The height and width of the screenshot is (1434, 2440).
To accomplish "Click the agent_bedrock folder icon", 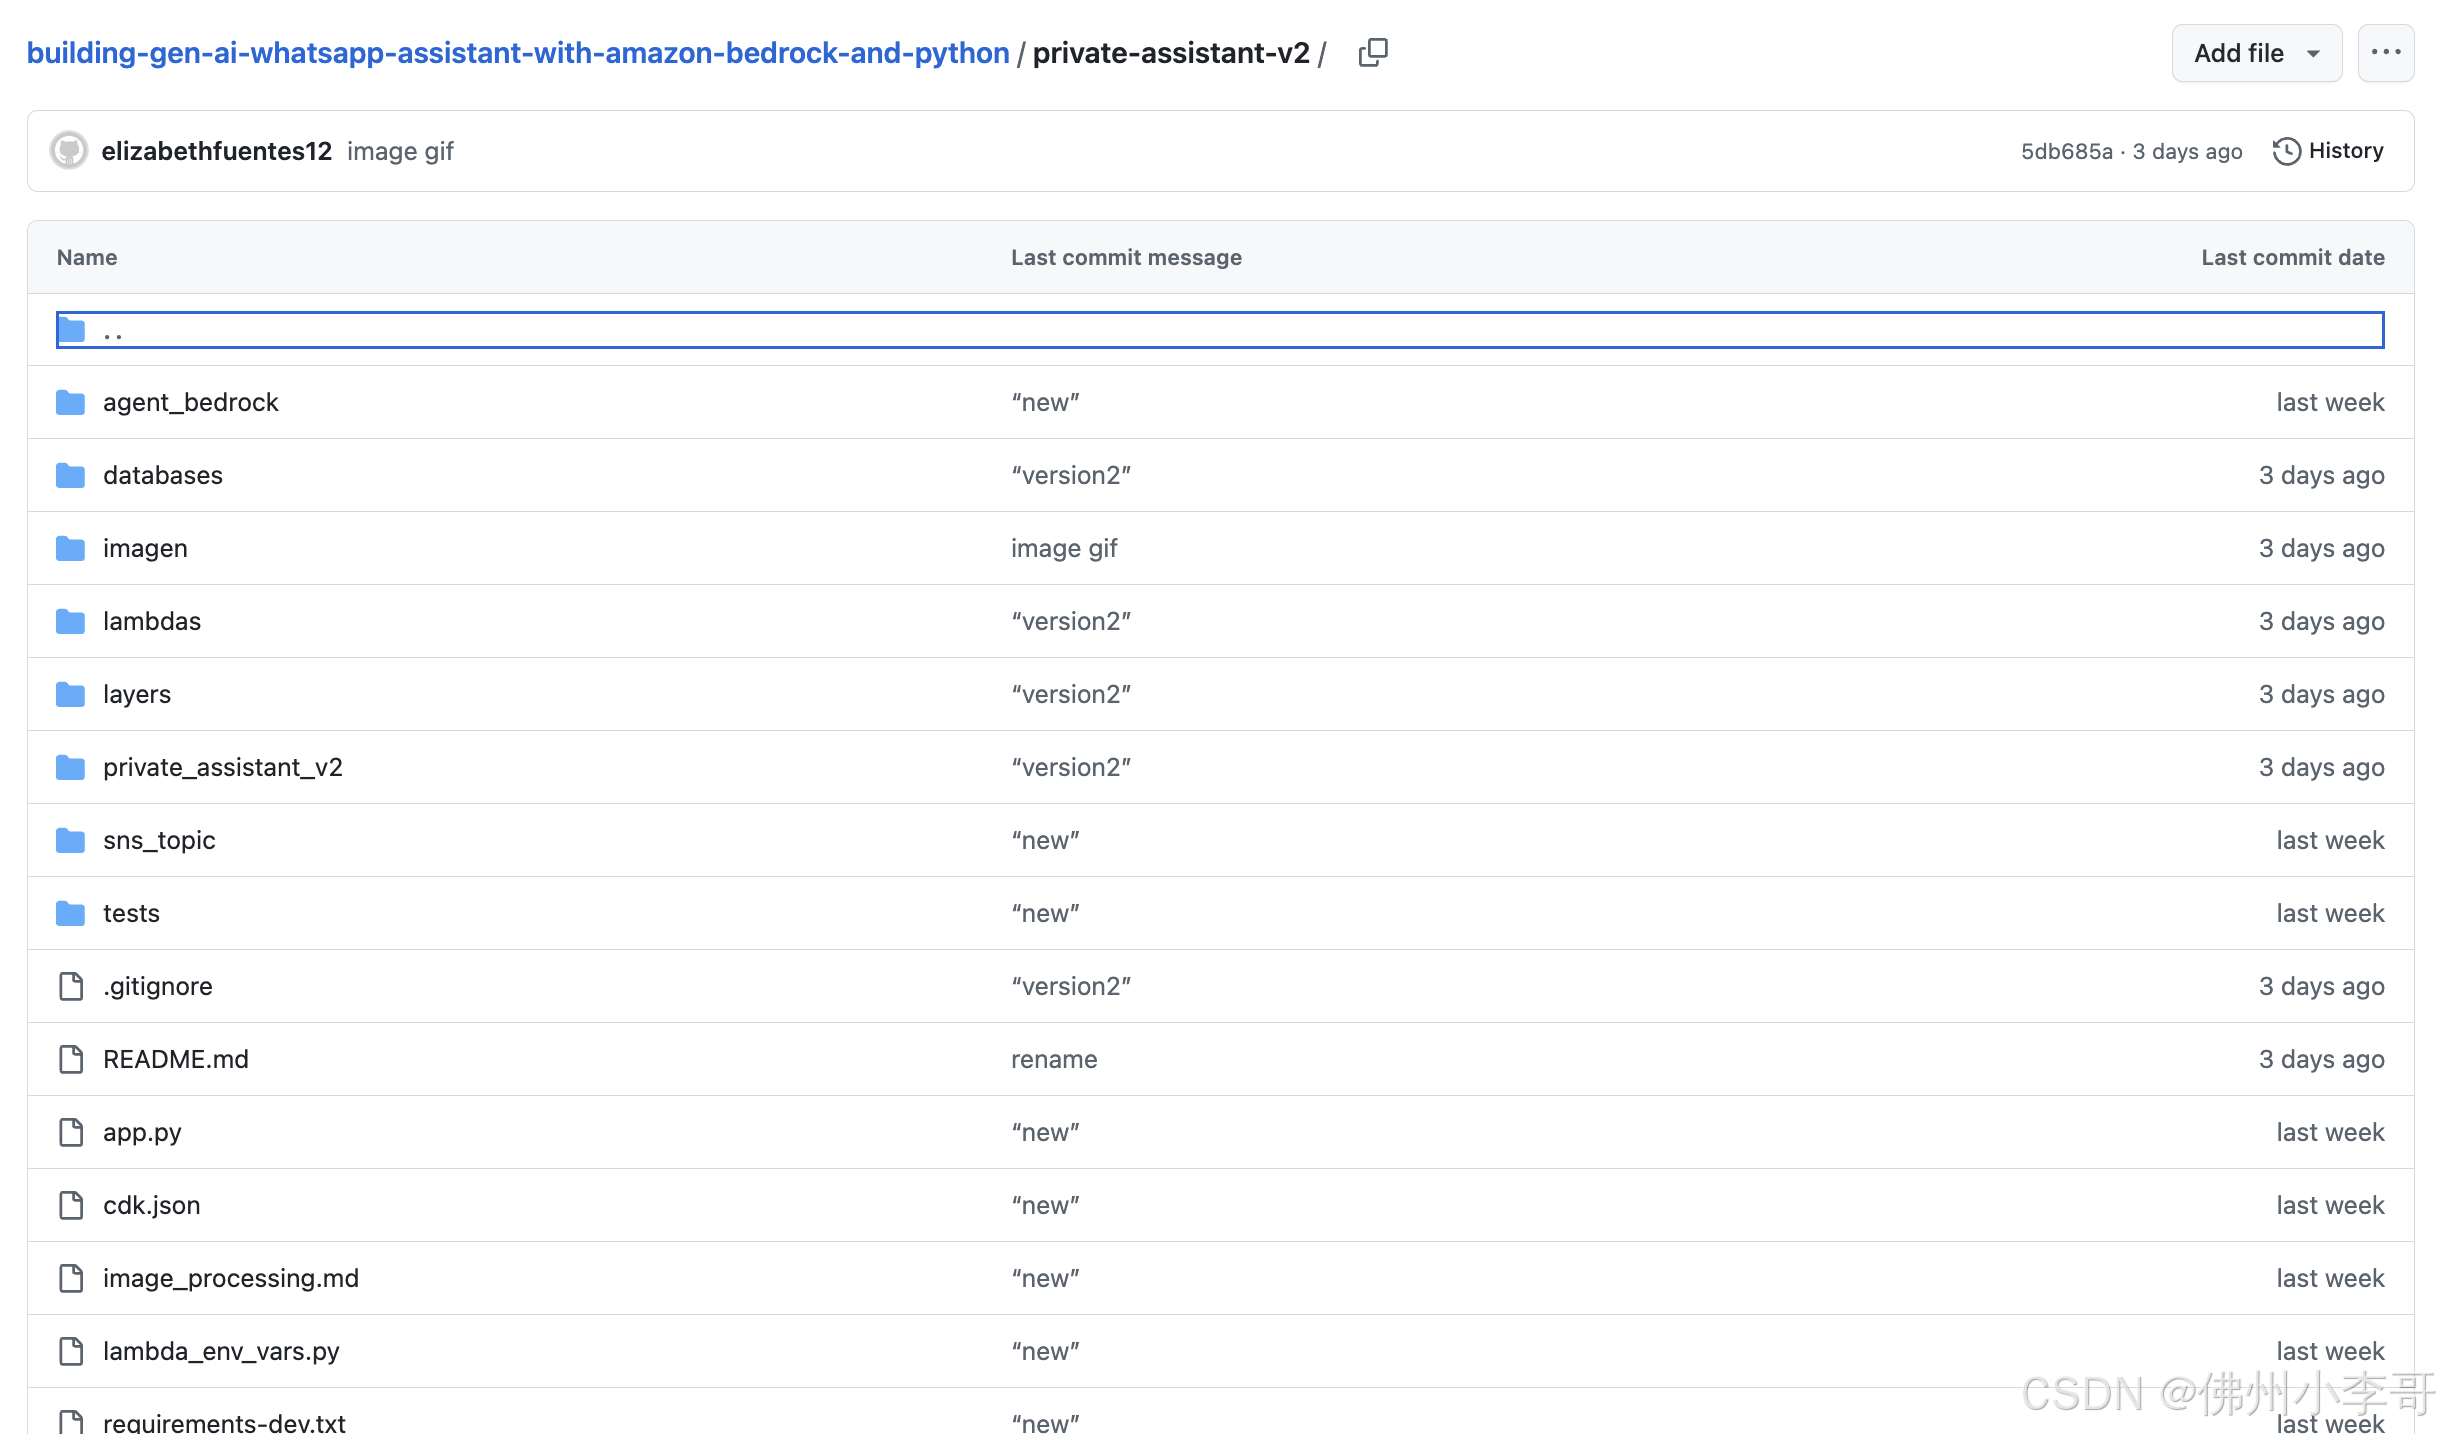I will pos(70,402).
